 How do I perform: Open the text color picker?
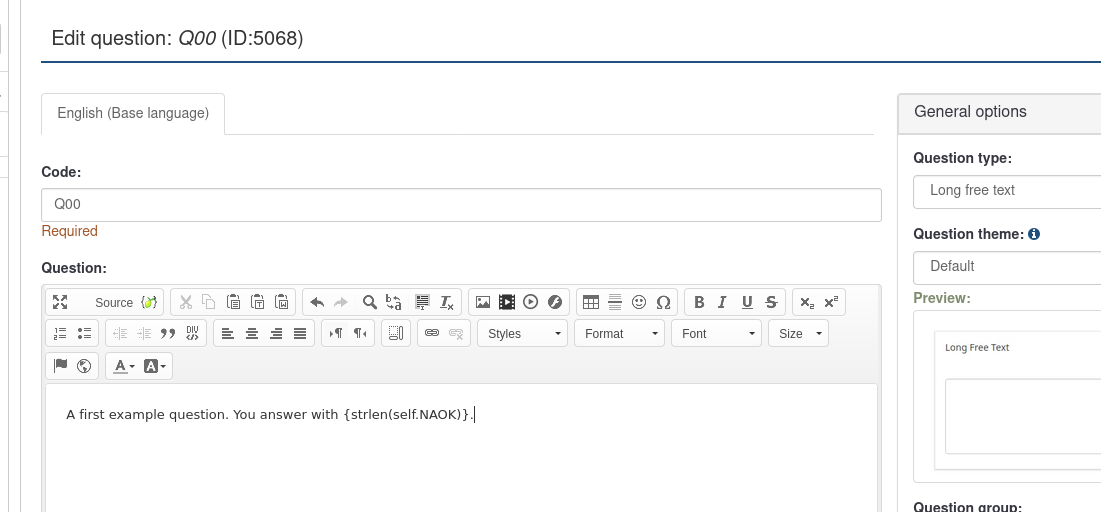coord(124,366)
